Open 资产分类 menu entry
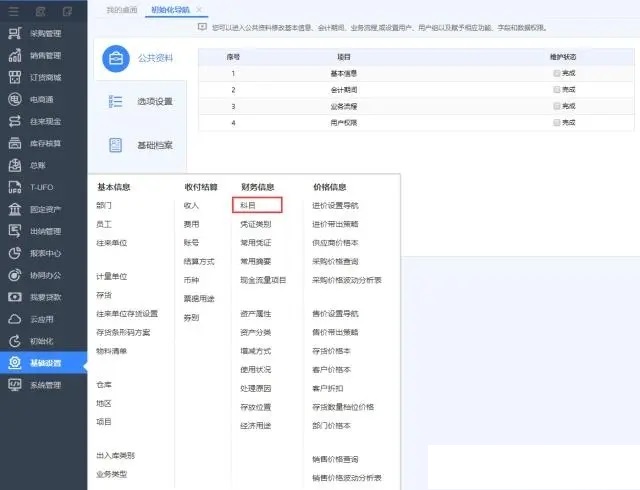This screenshot has height=490, width=640. point(256,332)
